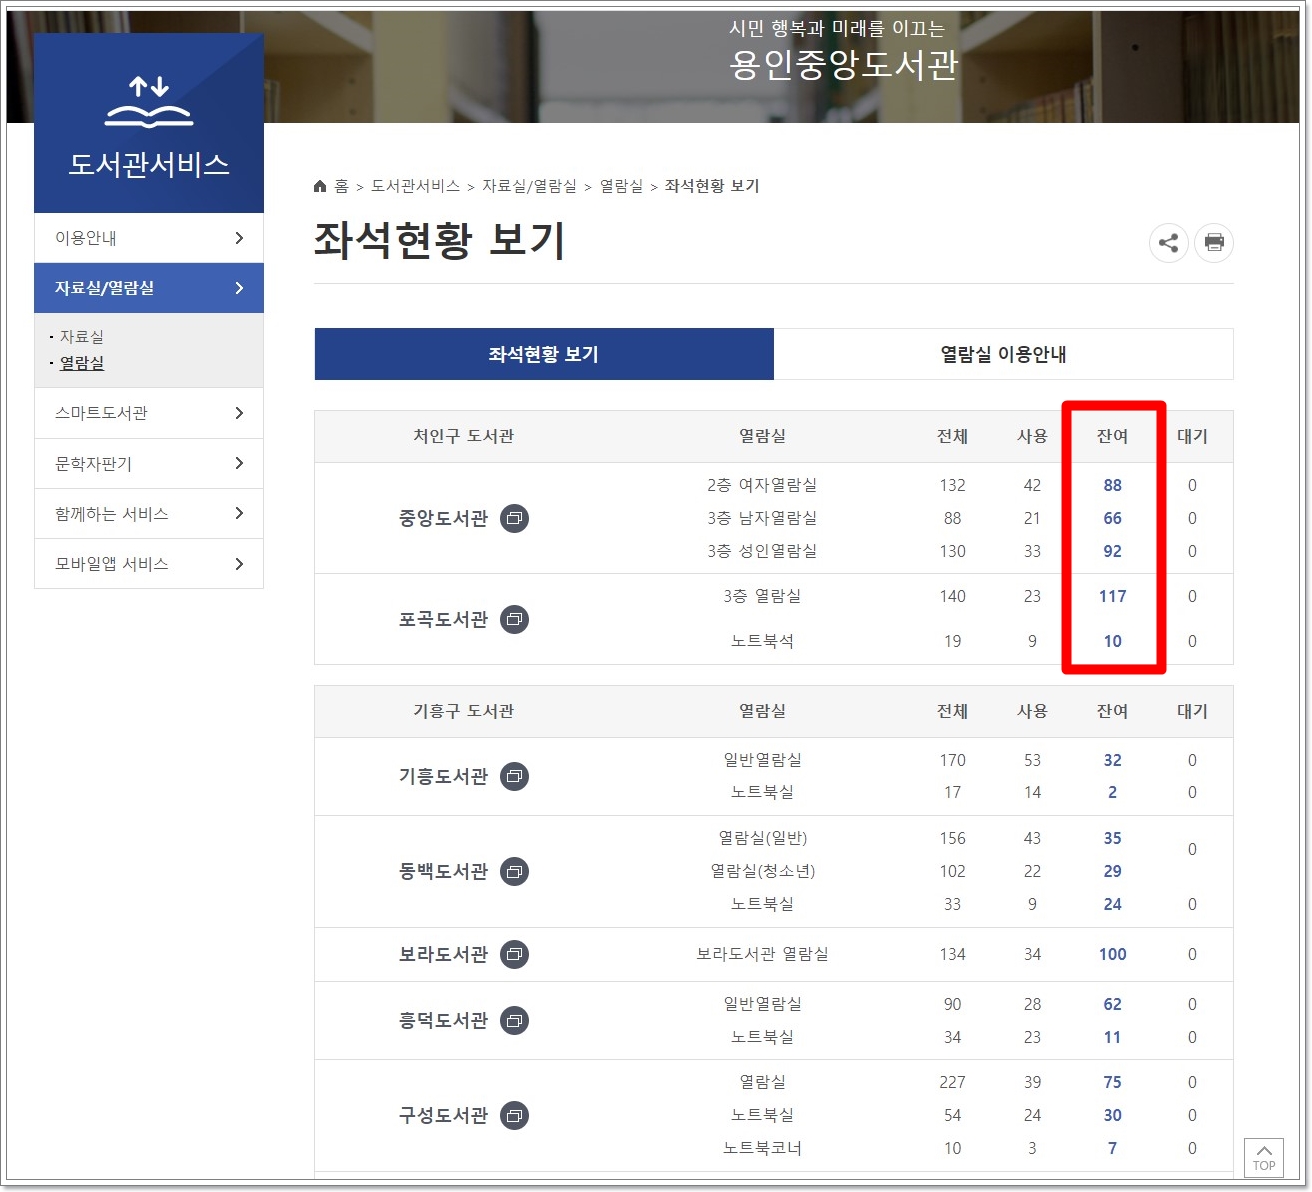
Task: Click the 노트북코너 room name
Action: click(x=762, y=1148)
